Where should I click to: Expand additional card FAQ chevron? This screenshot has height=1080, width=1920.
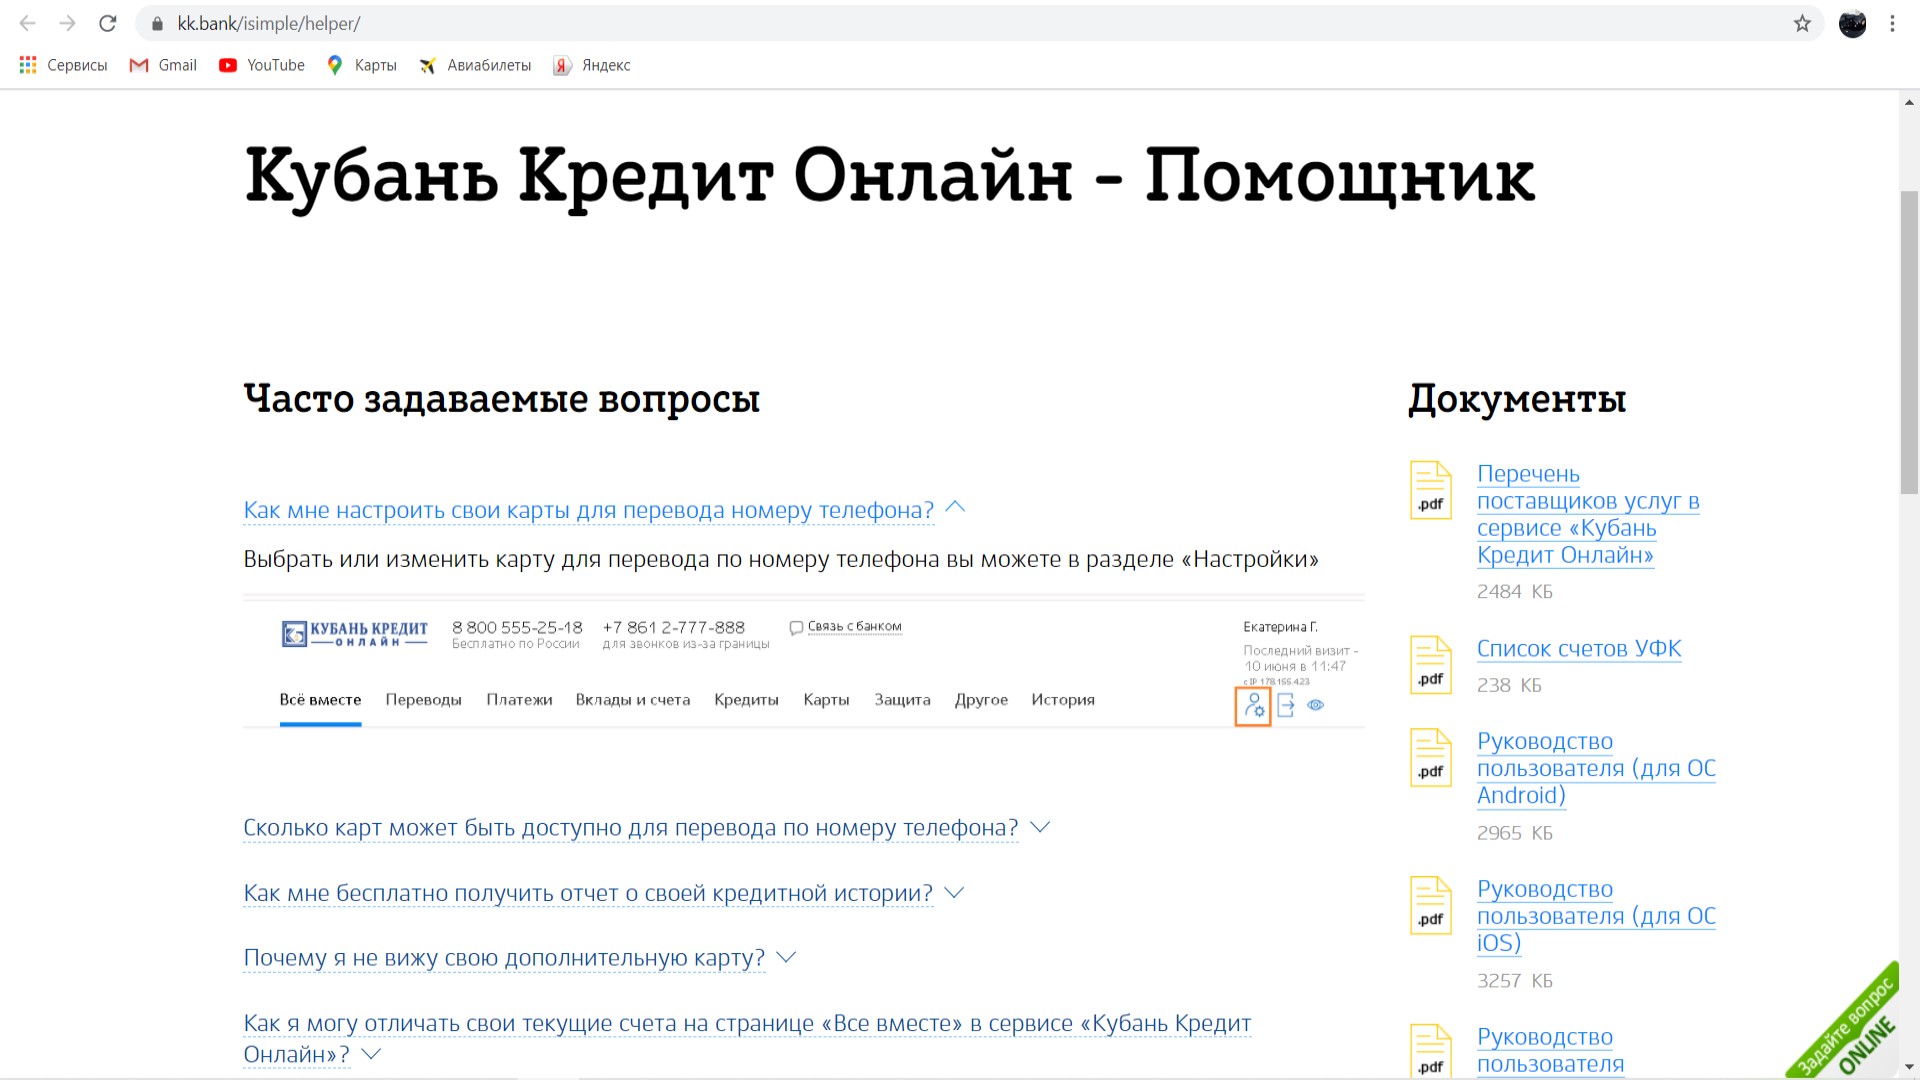pos(786,957)
